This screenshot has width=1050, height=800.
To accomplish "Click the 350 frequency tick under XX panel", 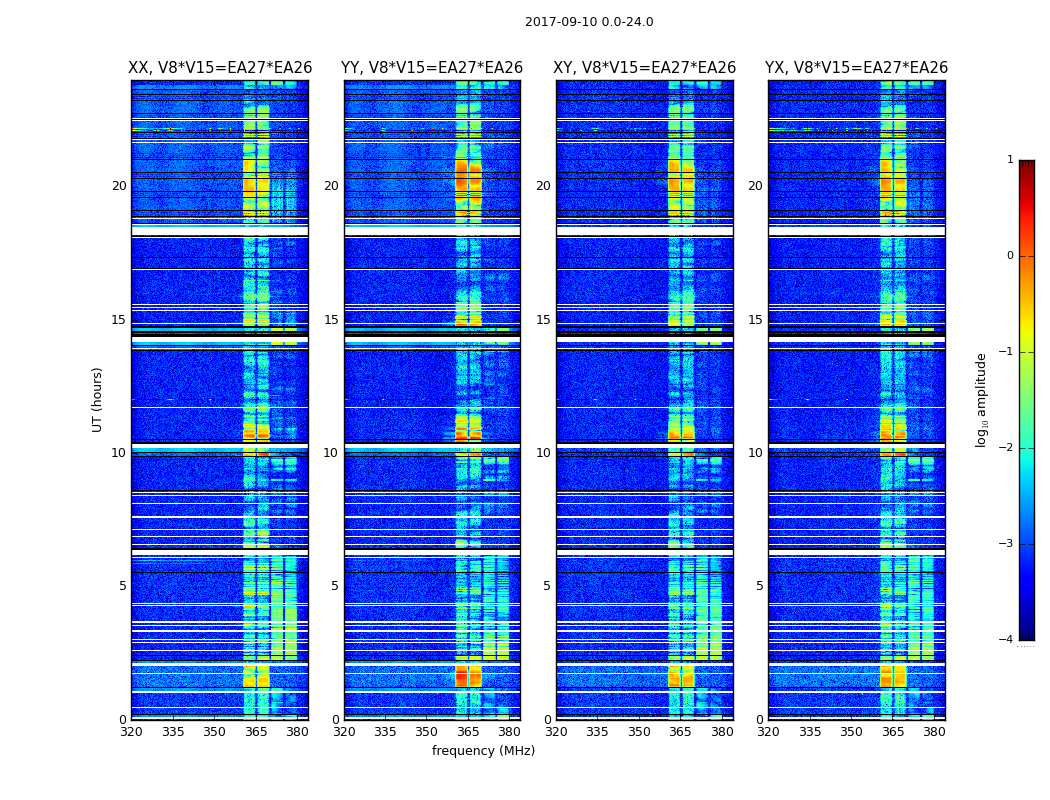I will click(x=214, y=732).
